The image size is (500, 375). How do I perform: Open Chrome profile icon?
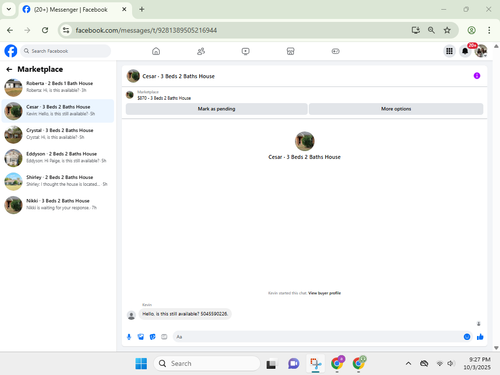coord(471,30)
